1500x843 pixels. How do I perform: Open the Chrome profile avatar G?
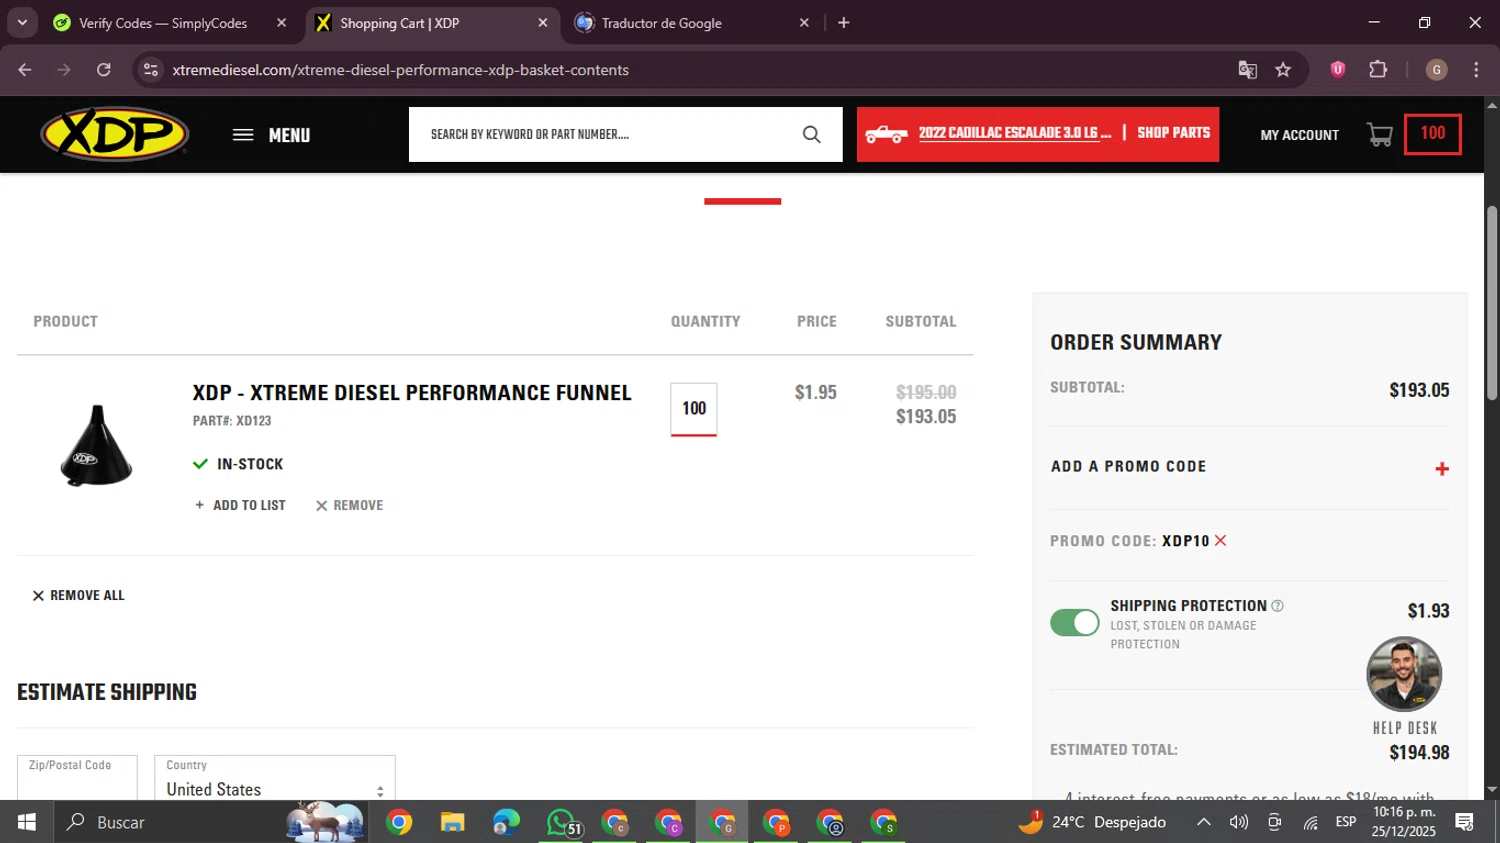point(1437,70)
